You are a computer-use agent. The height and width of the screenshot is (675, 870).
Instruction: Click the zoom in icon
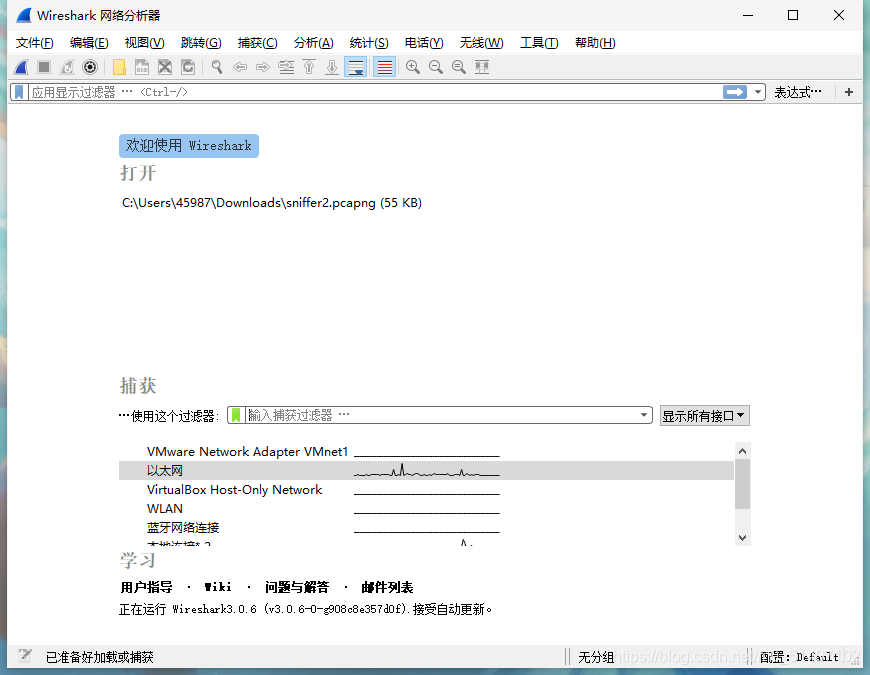click(x=413, y=68)
